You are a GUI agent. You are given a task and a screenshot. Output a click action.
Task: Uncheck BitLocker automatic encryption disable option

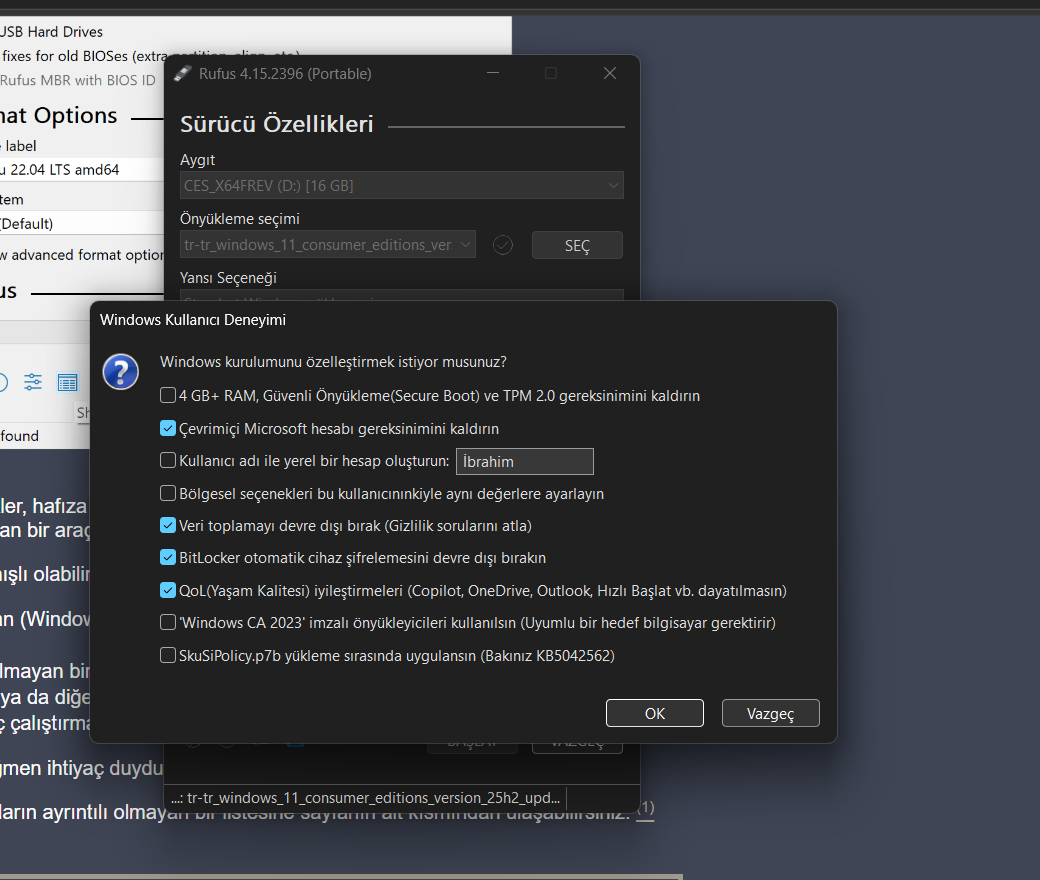point(168,557)
